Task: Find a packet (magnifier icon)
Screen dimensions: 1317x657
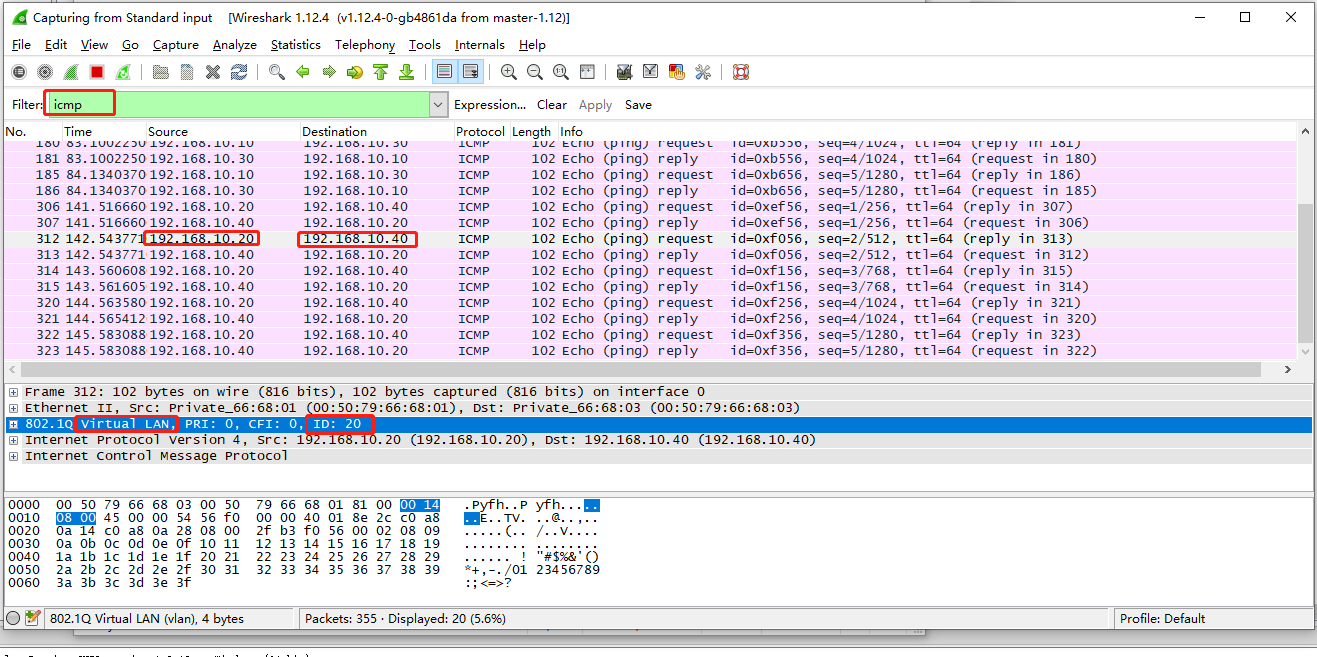Action: point(276,72)
